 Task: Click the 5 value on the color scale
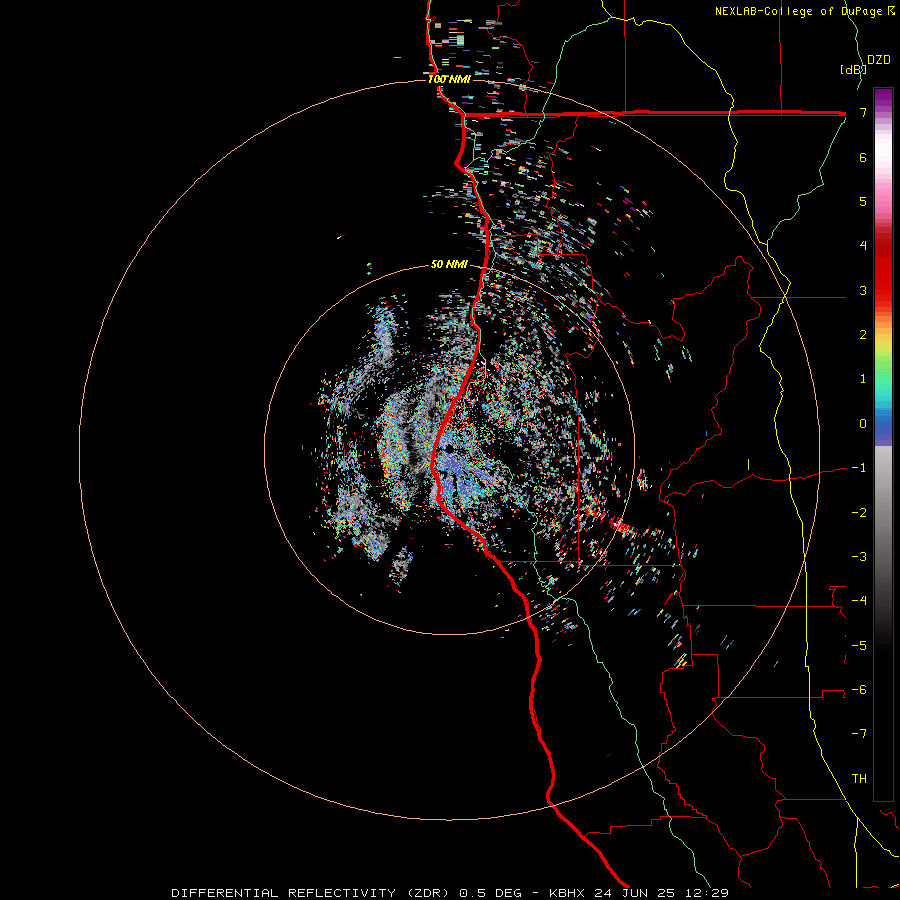pyautogui.click(x=863, y=201)
